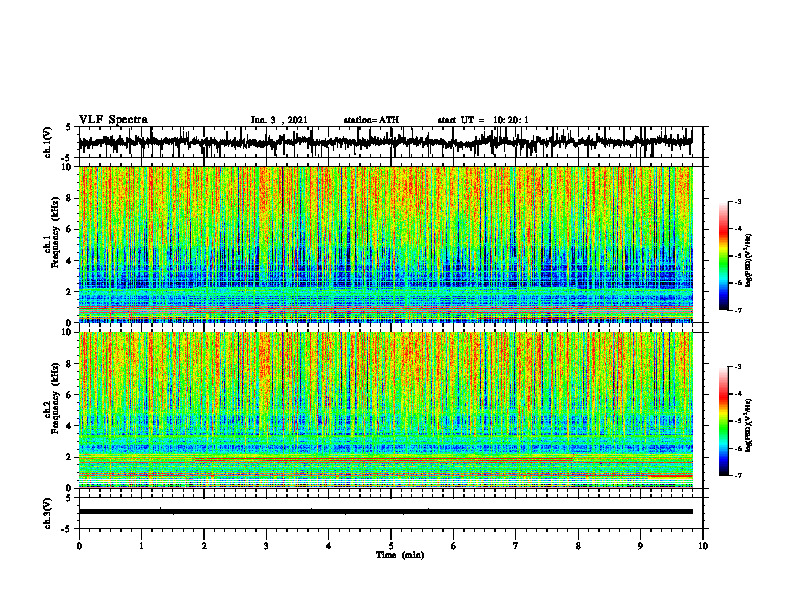Click the time axis tick label "7"
792x612 pixels.
coord(516,546)
